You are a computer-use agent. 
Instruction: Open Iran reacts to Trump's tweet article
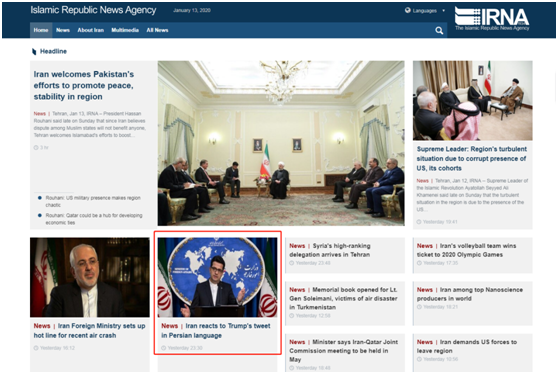(216, 331)
